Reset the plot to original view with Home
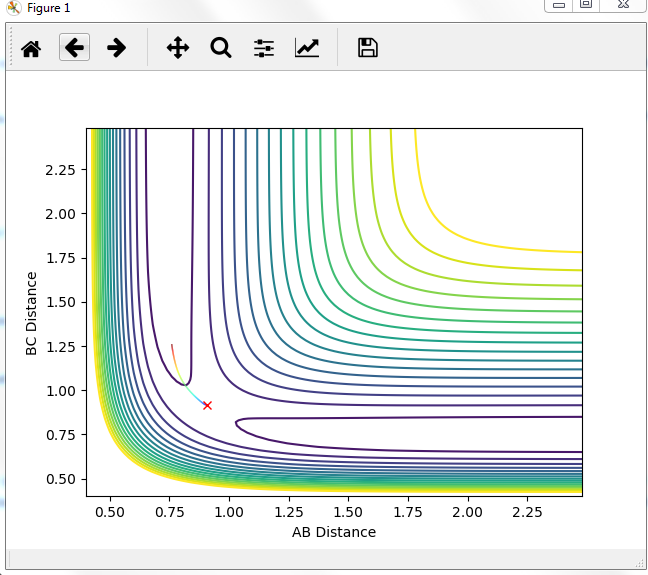The height and width of the screenshot is (575, 648). [31, 47]
